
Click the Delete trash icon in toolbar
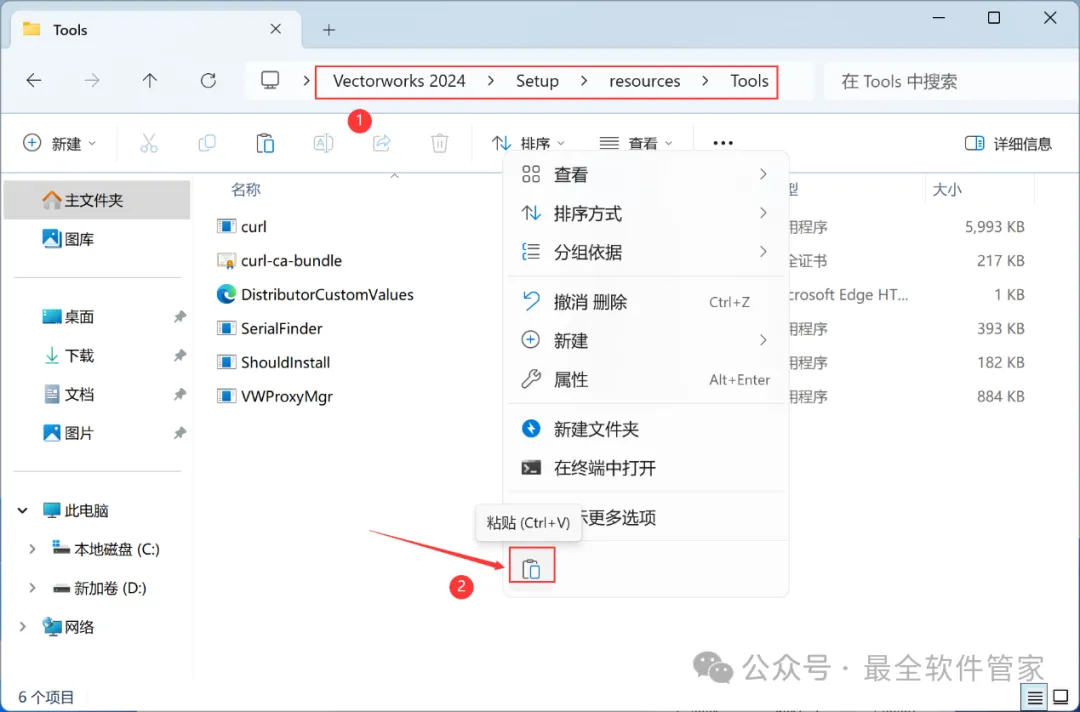[x=439, y=143]
